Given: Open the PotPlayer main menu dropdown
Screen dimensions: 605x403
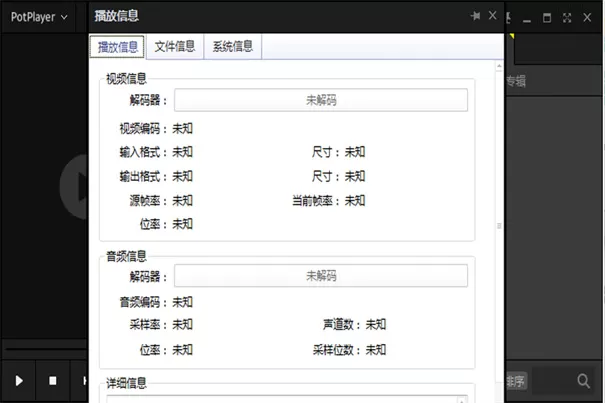Looking at the screenshot, I should tap(39, 17).
